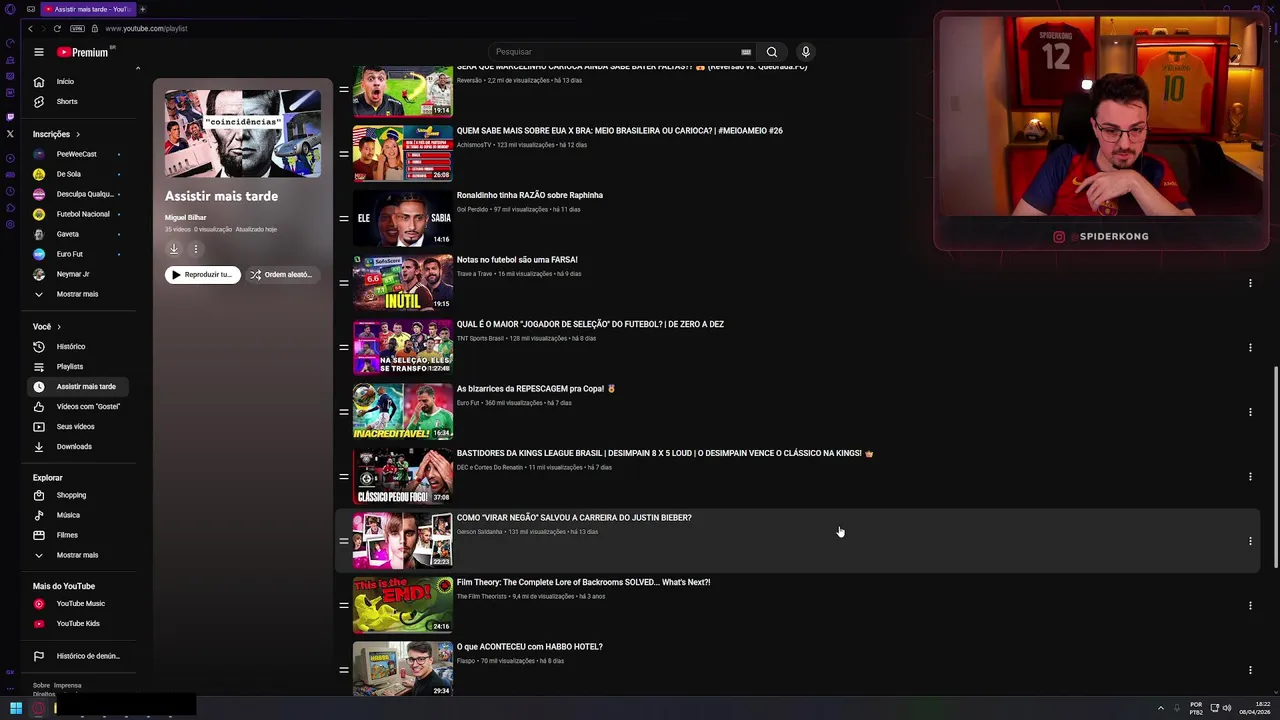Select Assistir mais tarde sidebar item
Image resolution: width=1280 pixels, height=720 pixels.
pos(80,386)
